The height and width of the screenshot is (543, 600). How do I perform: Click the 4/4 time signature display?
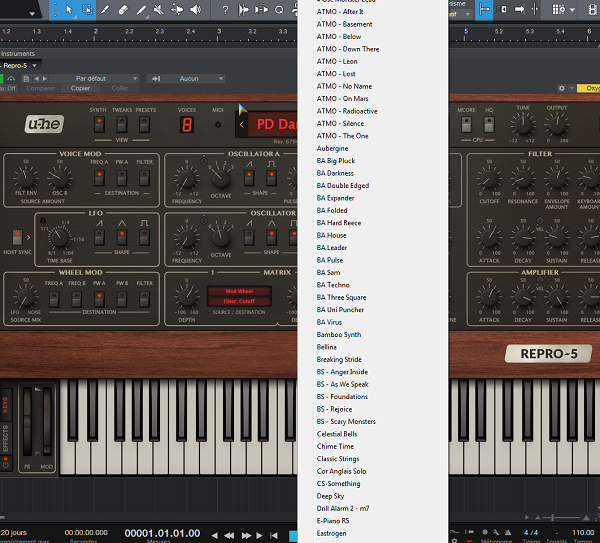pyautogui.click(x=531, y=532)
